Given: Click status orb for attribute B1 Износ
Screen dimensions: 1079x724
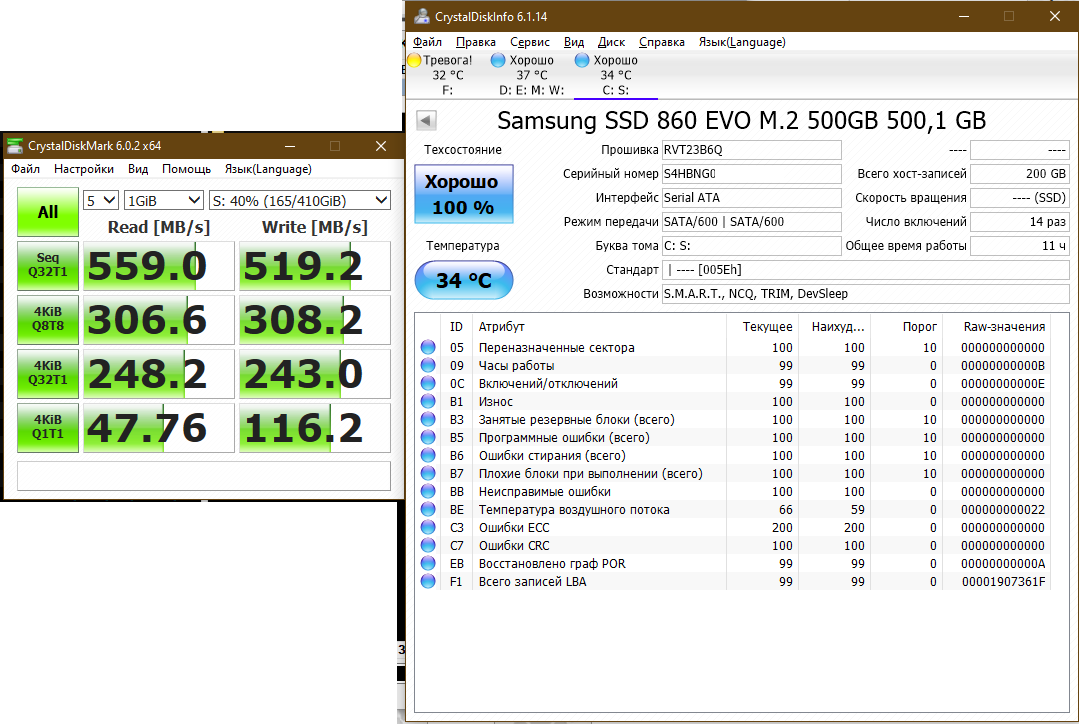Looking at the screenshot, I should point(428,401).
